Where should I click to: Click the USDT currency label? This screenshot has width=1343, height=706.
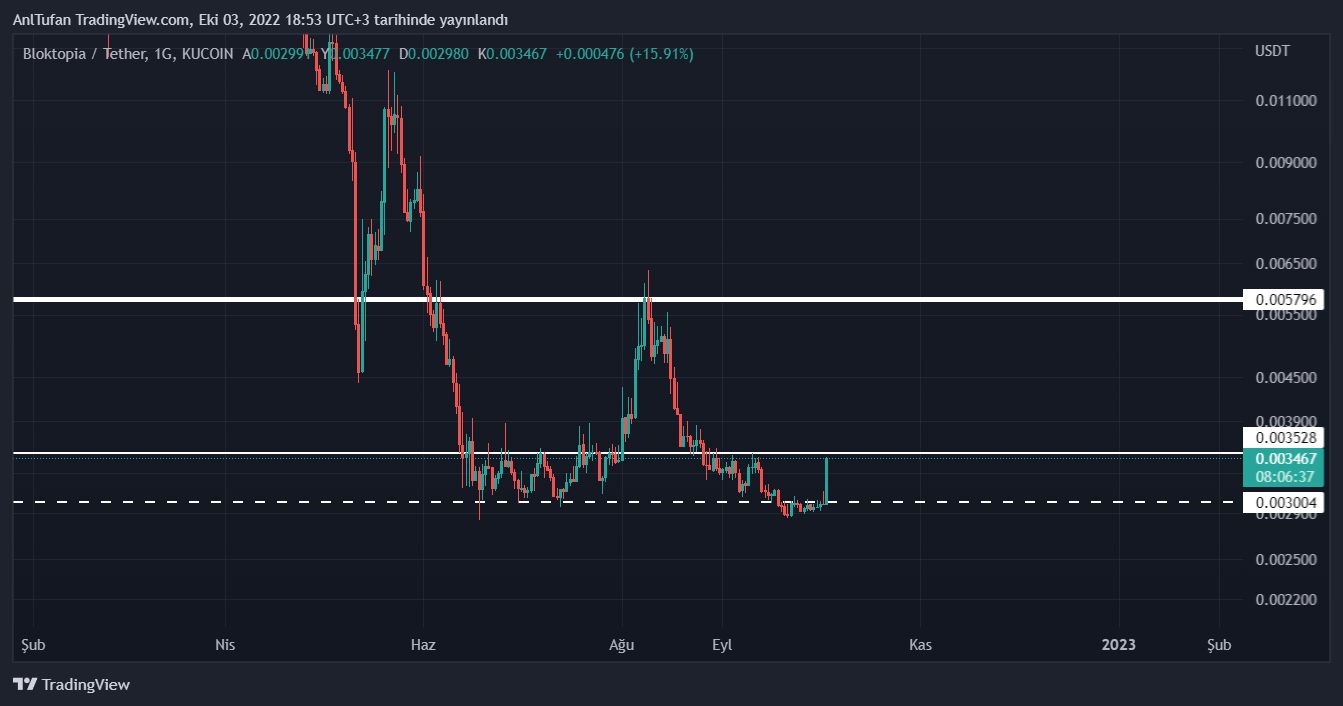coord(1272,51)
